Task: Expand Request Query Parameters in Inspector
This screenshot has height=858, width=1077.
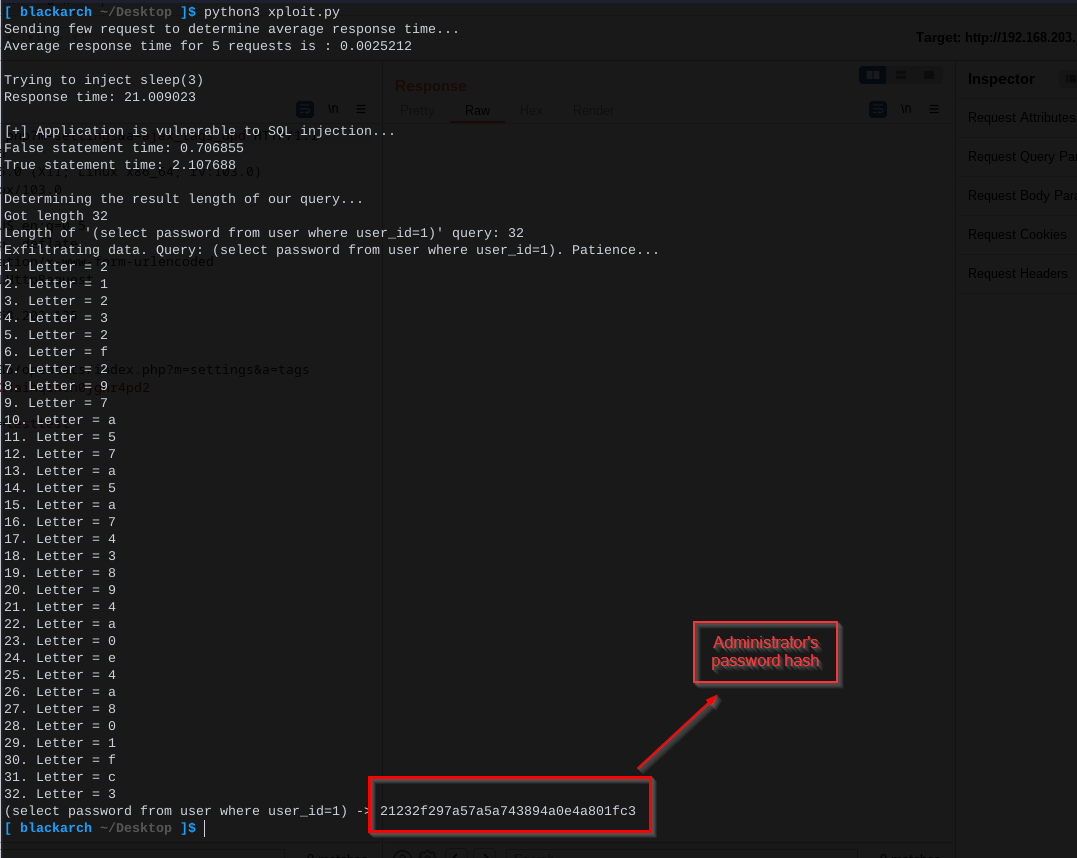Action: click(x=1019, y=157)
